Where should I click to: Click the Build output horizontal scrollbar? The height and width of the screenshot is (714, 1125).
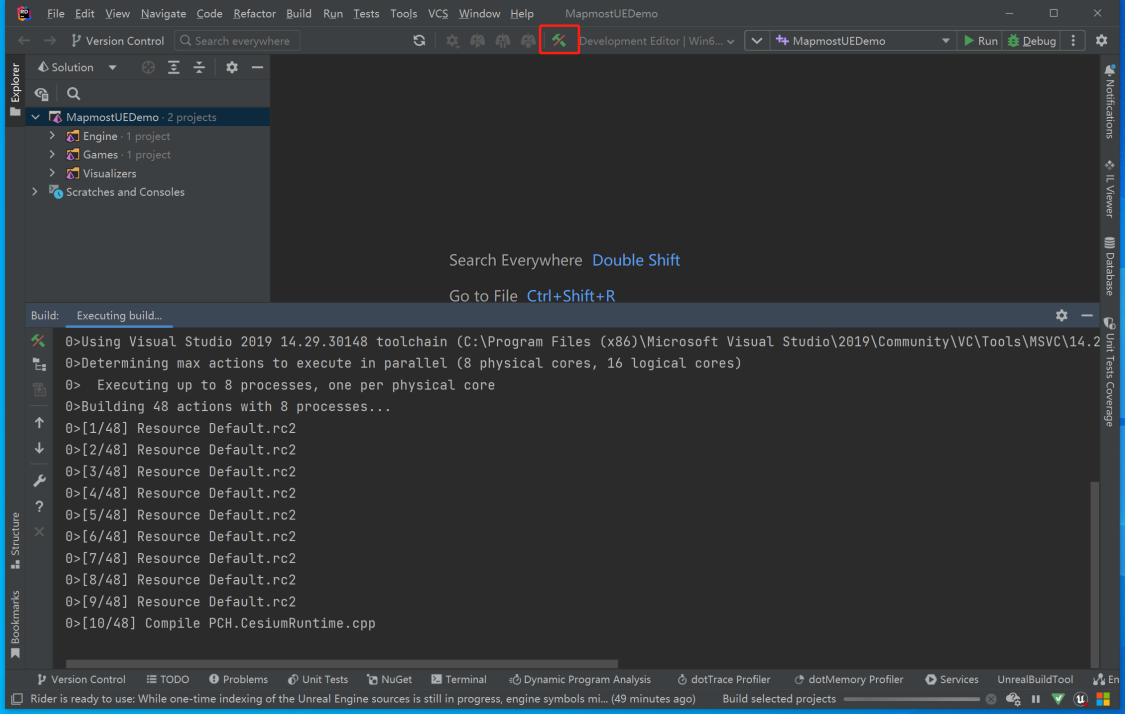[342, 664]
